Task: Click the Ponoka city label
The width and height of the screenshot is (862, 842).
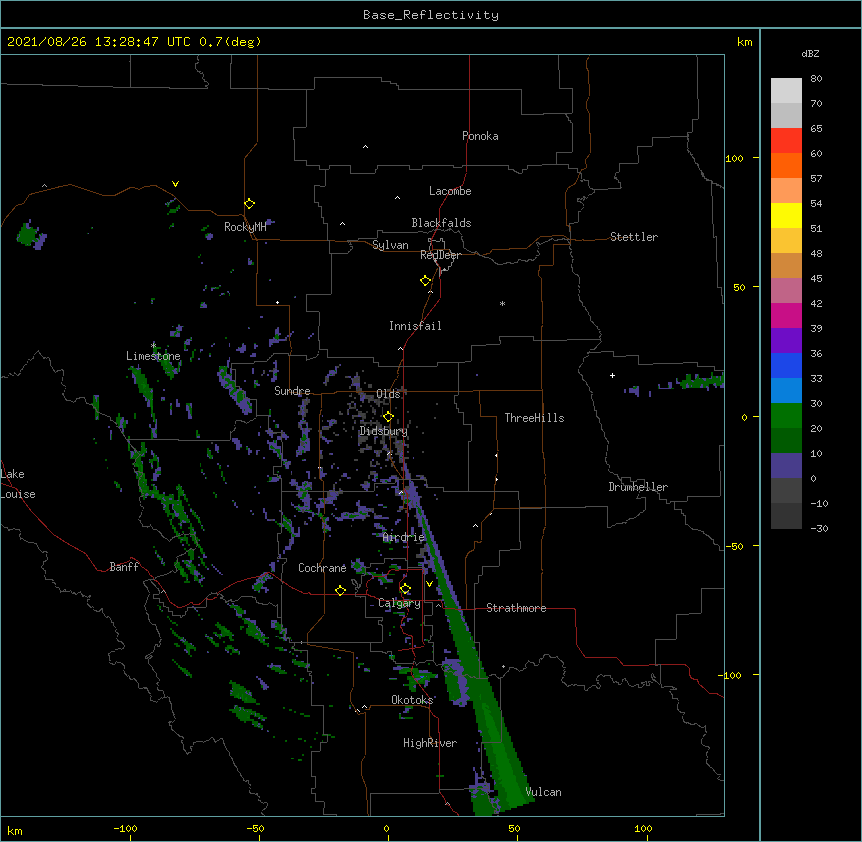Action: (x=480, y=136)
